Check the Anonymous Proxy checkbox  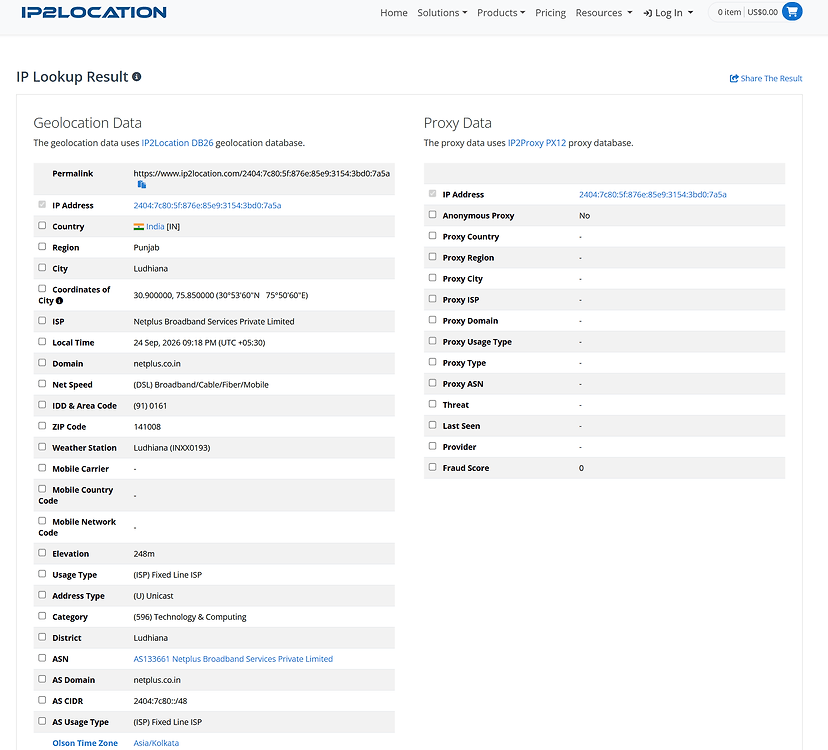(432, 214)
